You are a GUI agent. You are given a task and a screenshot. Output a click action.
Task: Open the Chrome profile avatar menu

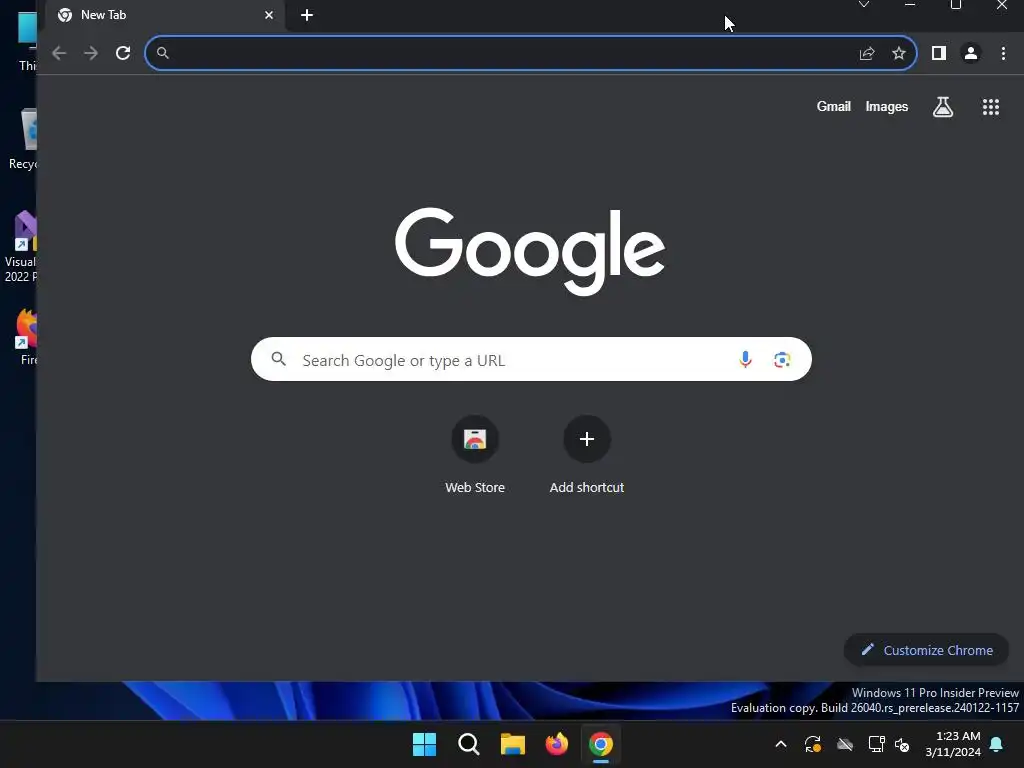click(971, 53)
